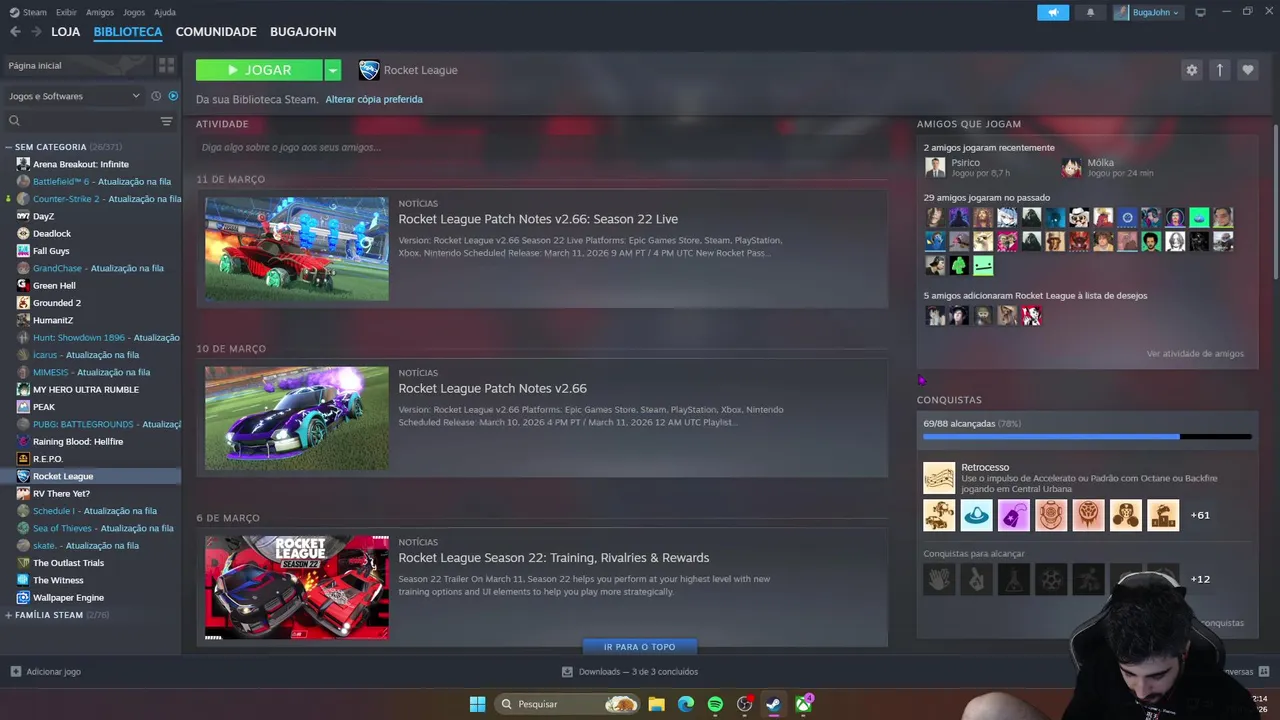Click the Add game plus icon

click(15, 672)
